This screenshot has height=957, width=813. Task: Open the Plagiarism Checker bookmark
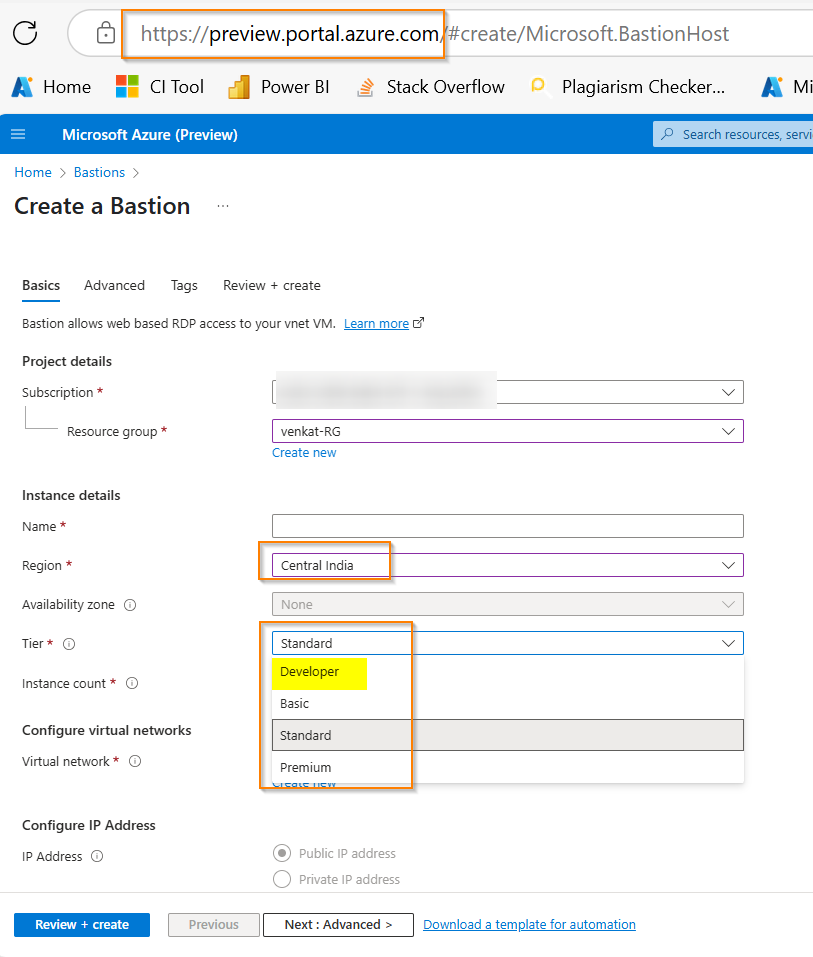pyautogui.click(x=627, y=87)
